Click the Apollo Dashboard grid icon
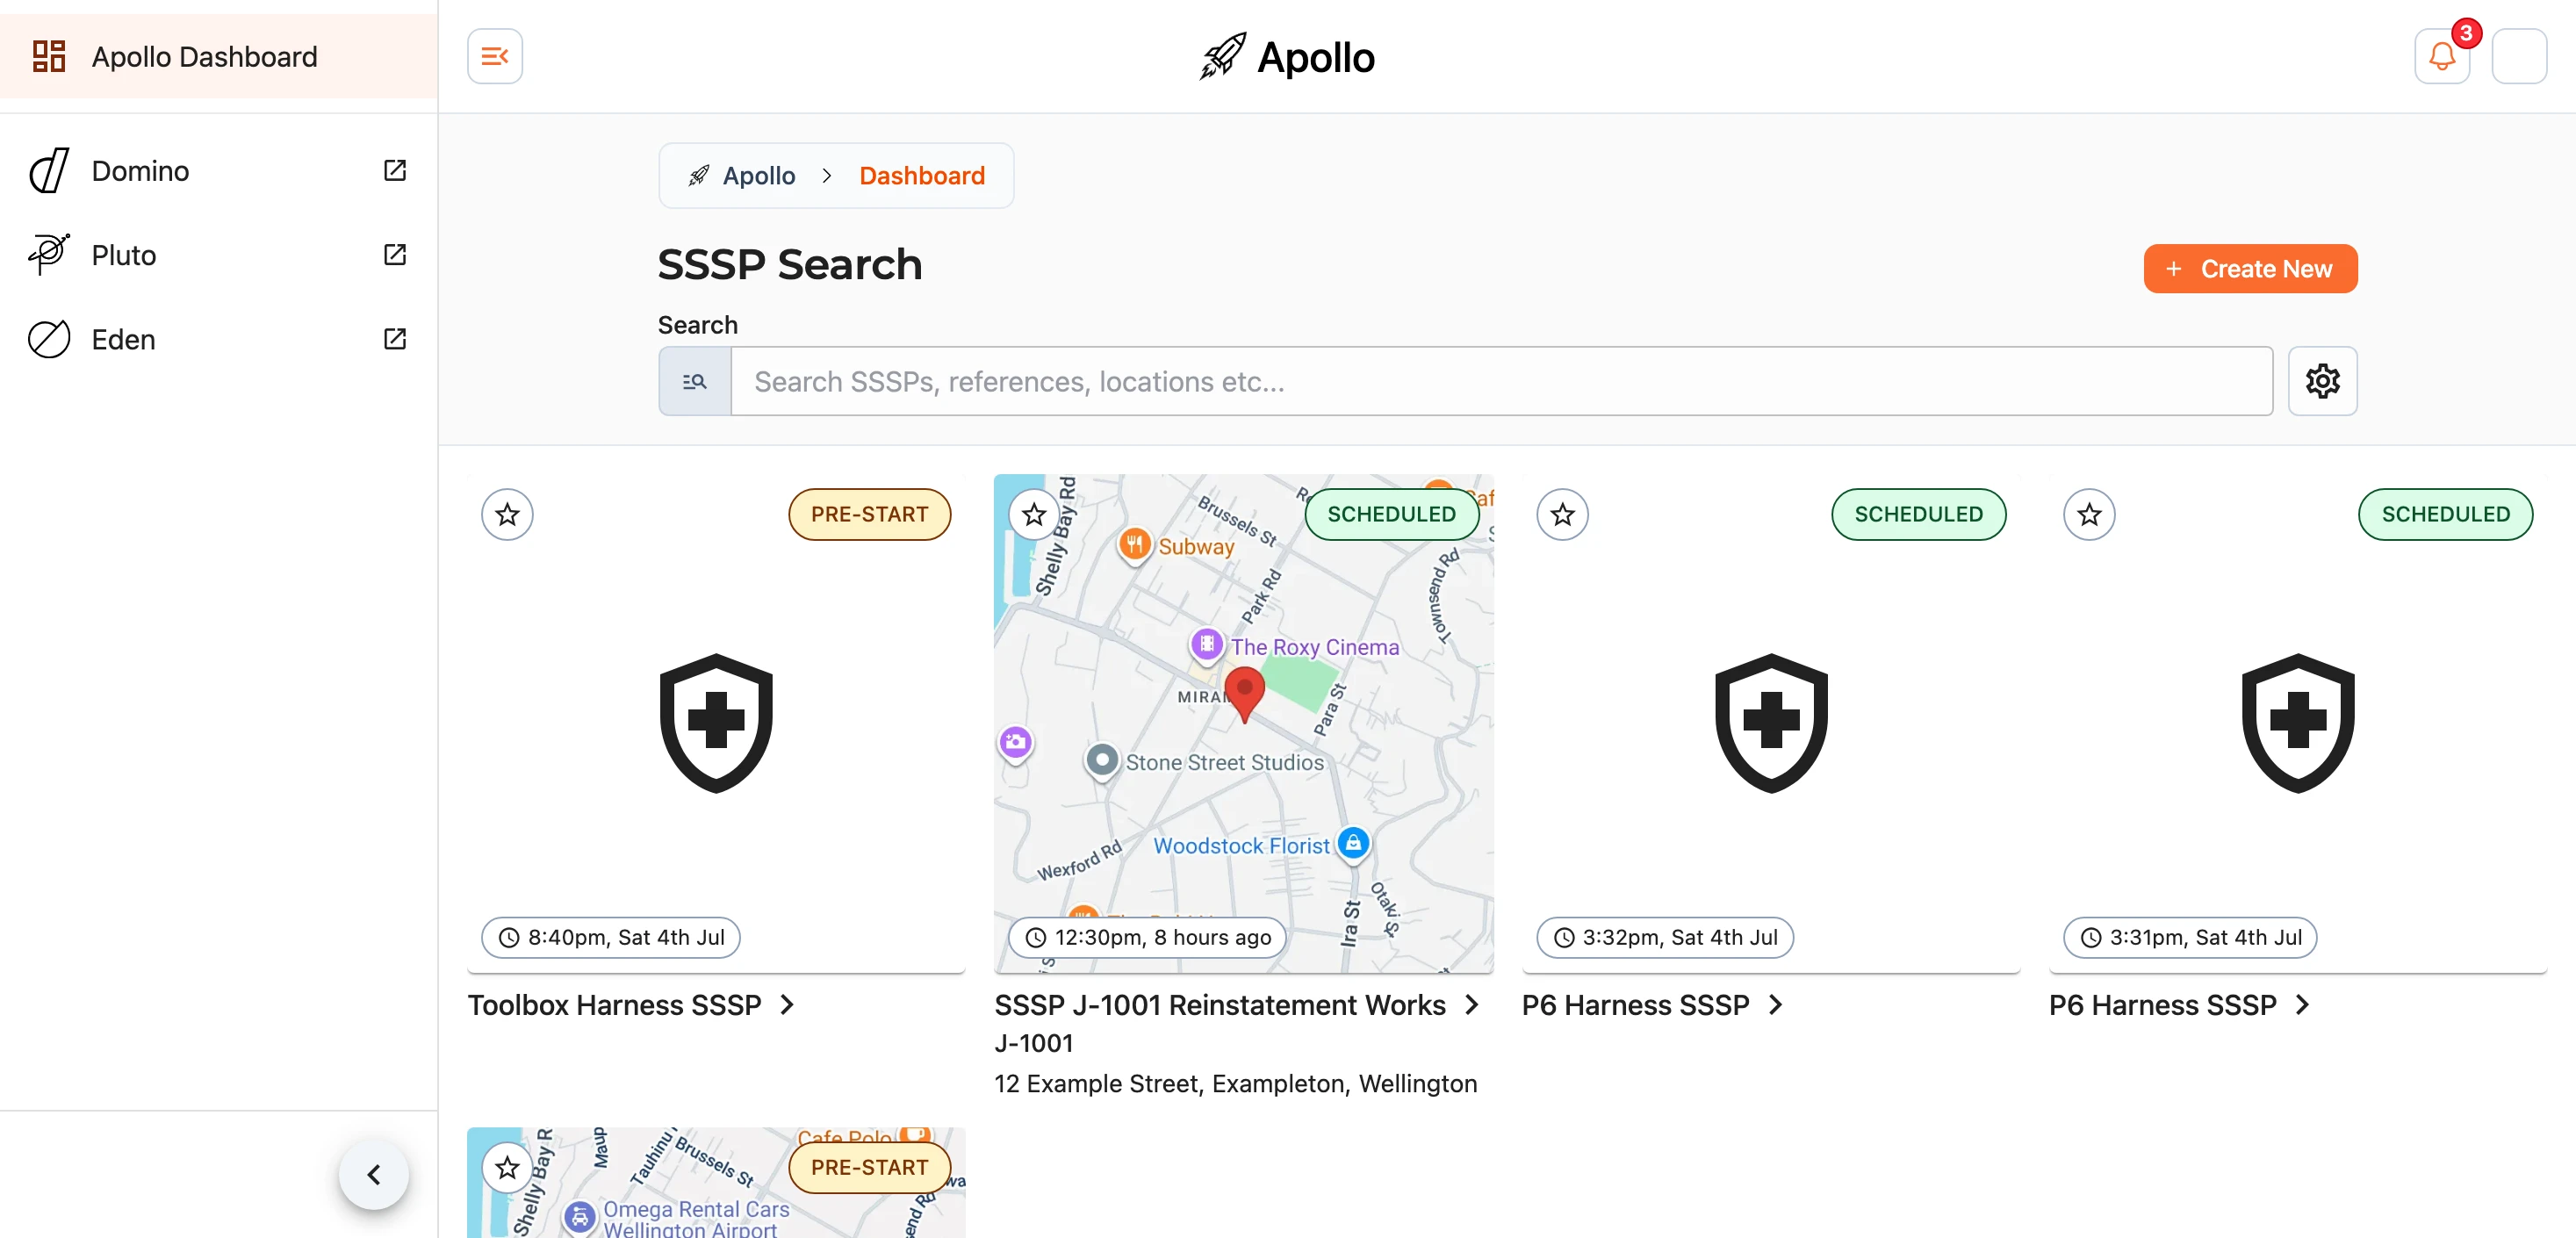Screen dimensions: 2576x1238 [x=49, y=56]
